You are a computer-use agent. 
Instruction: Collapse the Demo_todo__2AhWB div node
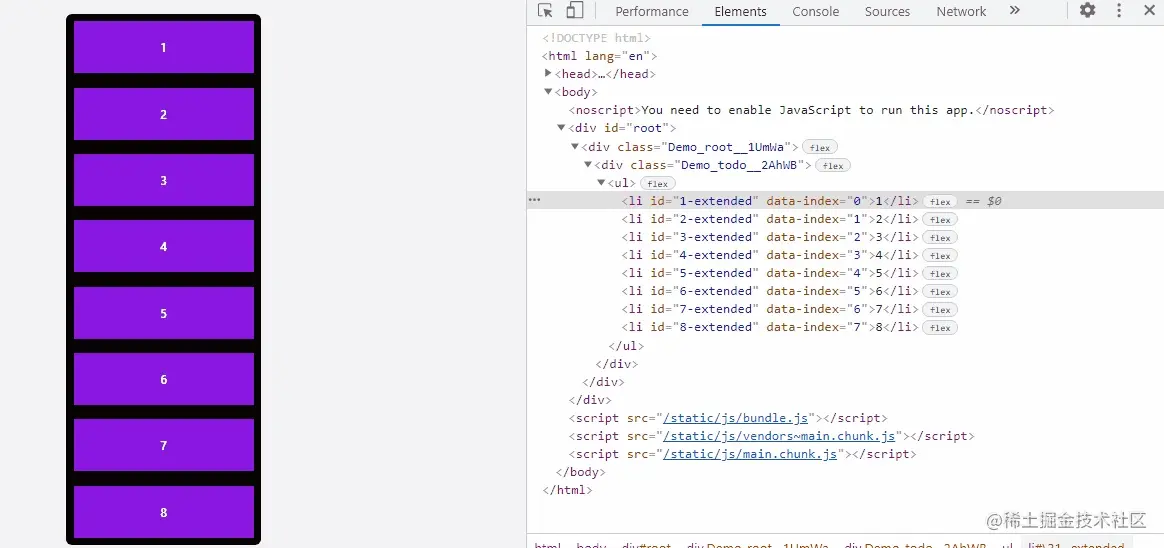point(588,164)
